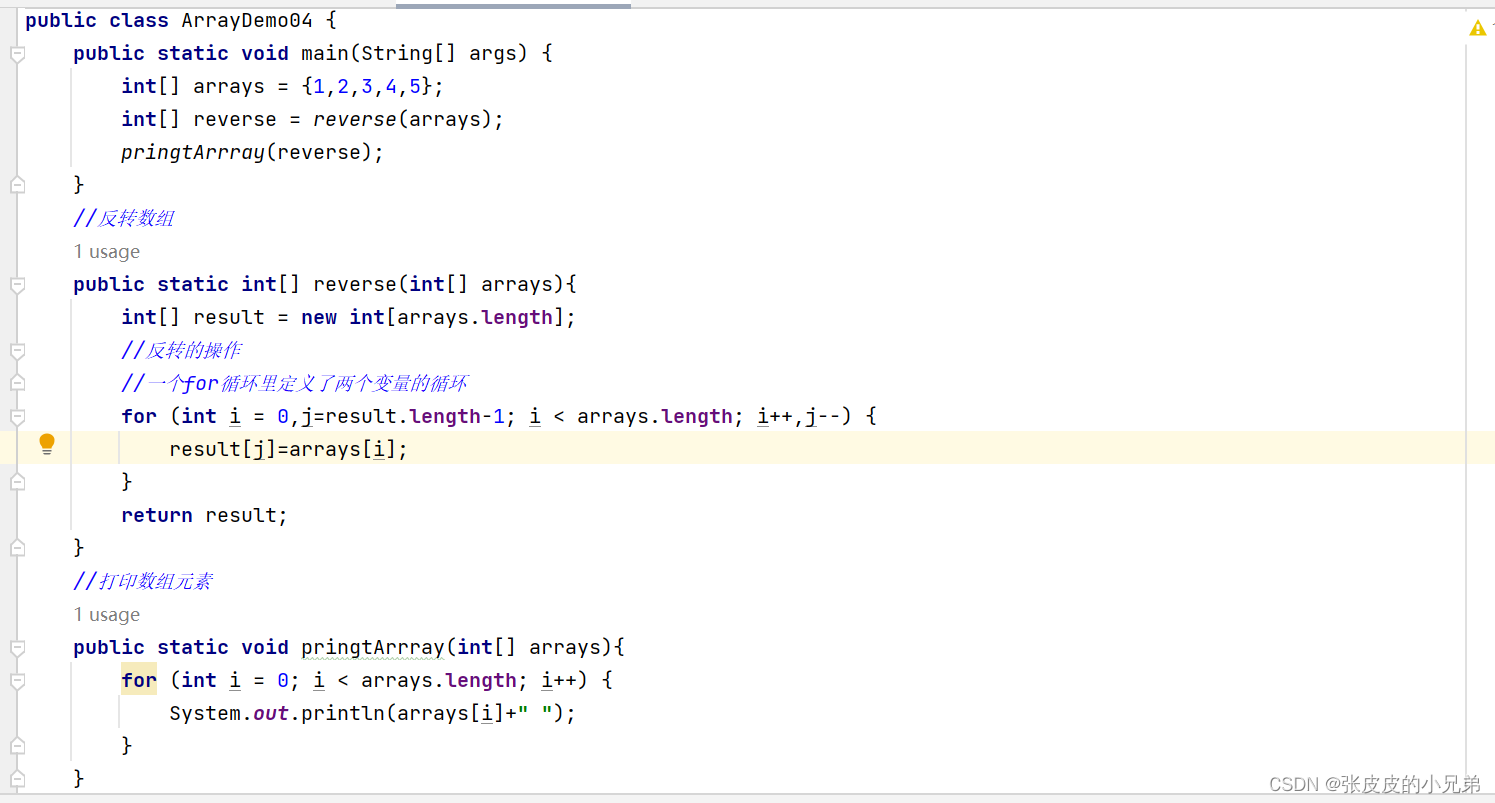1495x803 pixels.
Task: Click 'main' in method declaration
Action: click(x=325, y=54)
